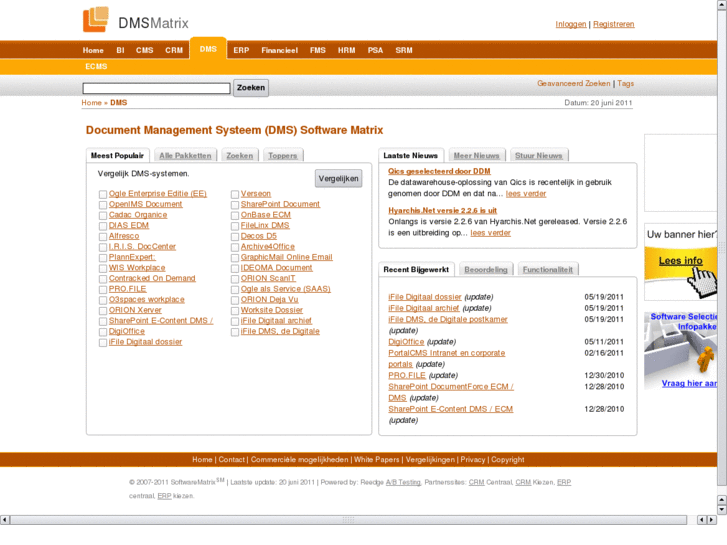
Task: Tick the SharePoint Document checkbox
Action: (235, 205)
